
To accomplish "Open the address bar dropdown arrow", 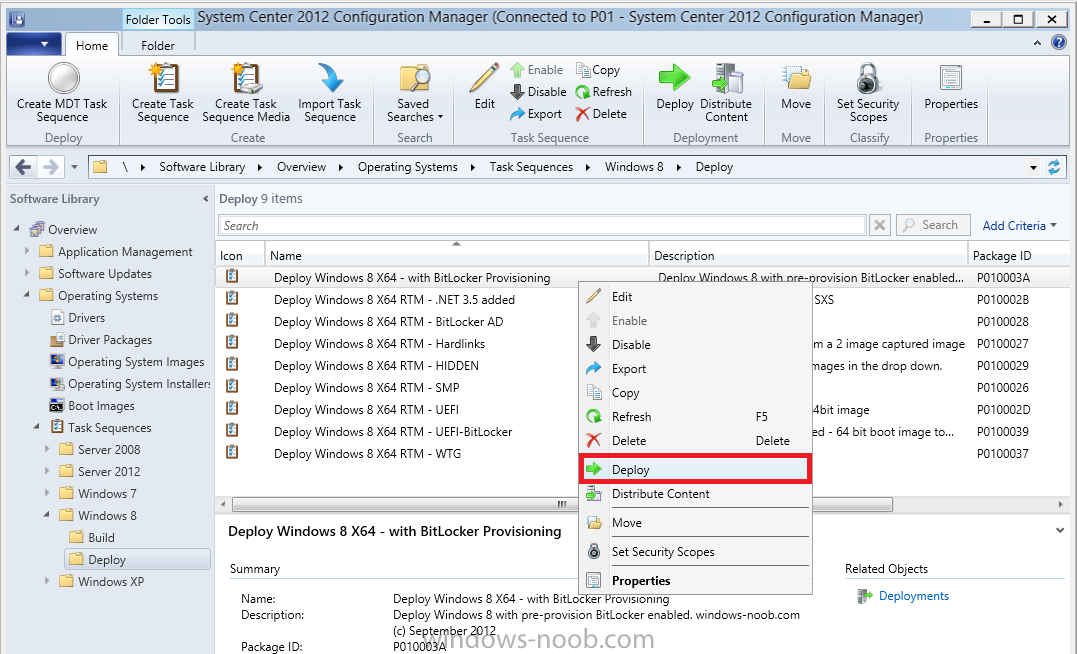I will [1033, 167].
